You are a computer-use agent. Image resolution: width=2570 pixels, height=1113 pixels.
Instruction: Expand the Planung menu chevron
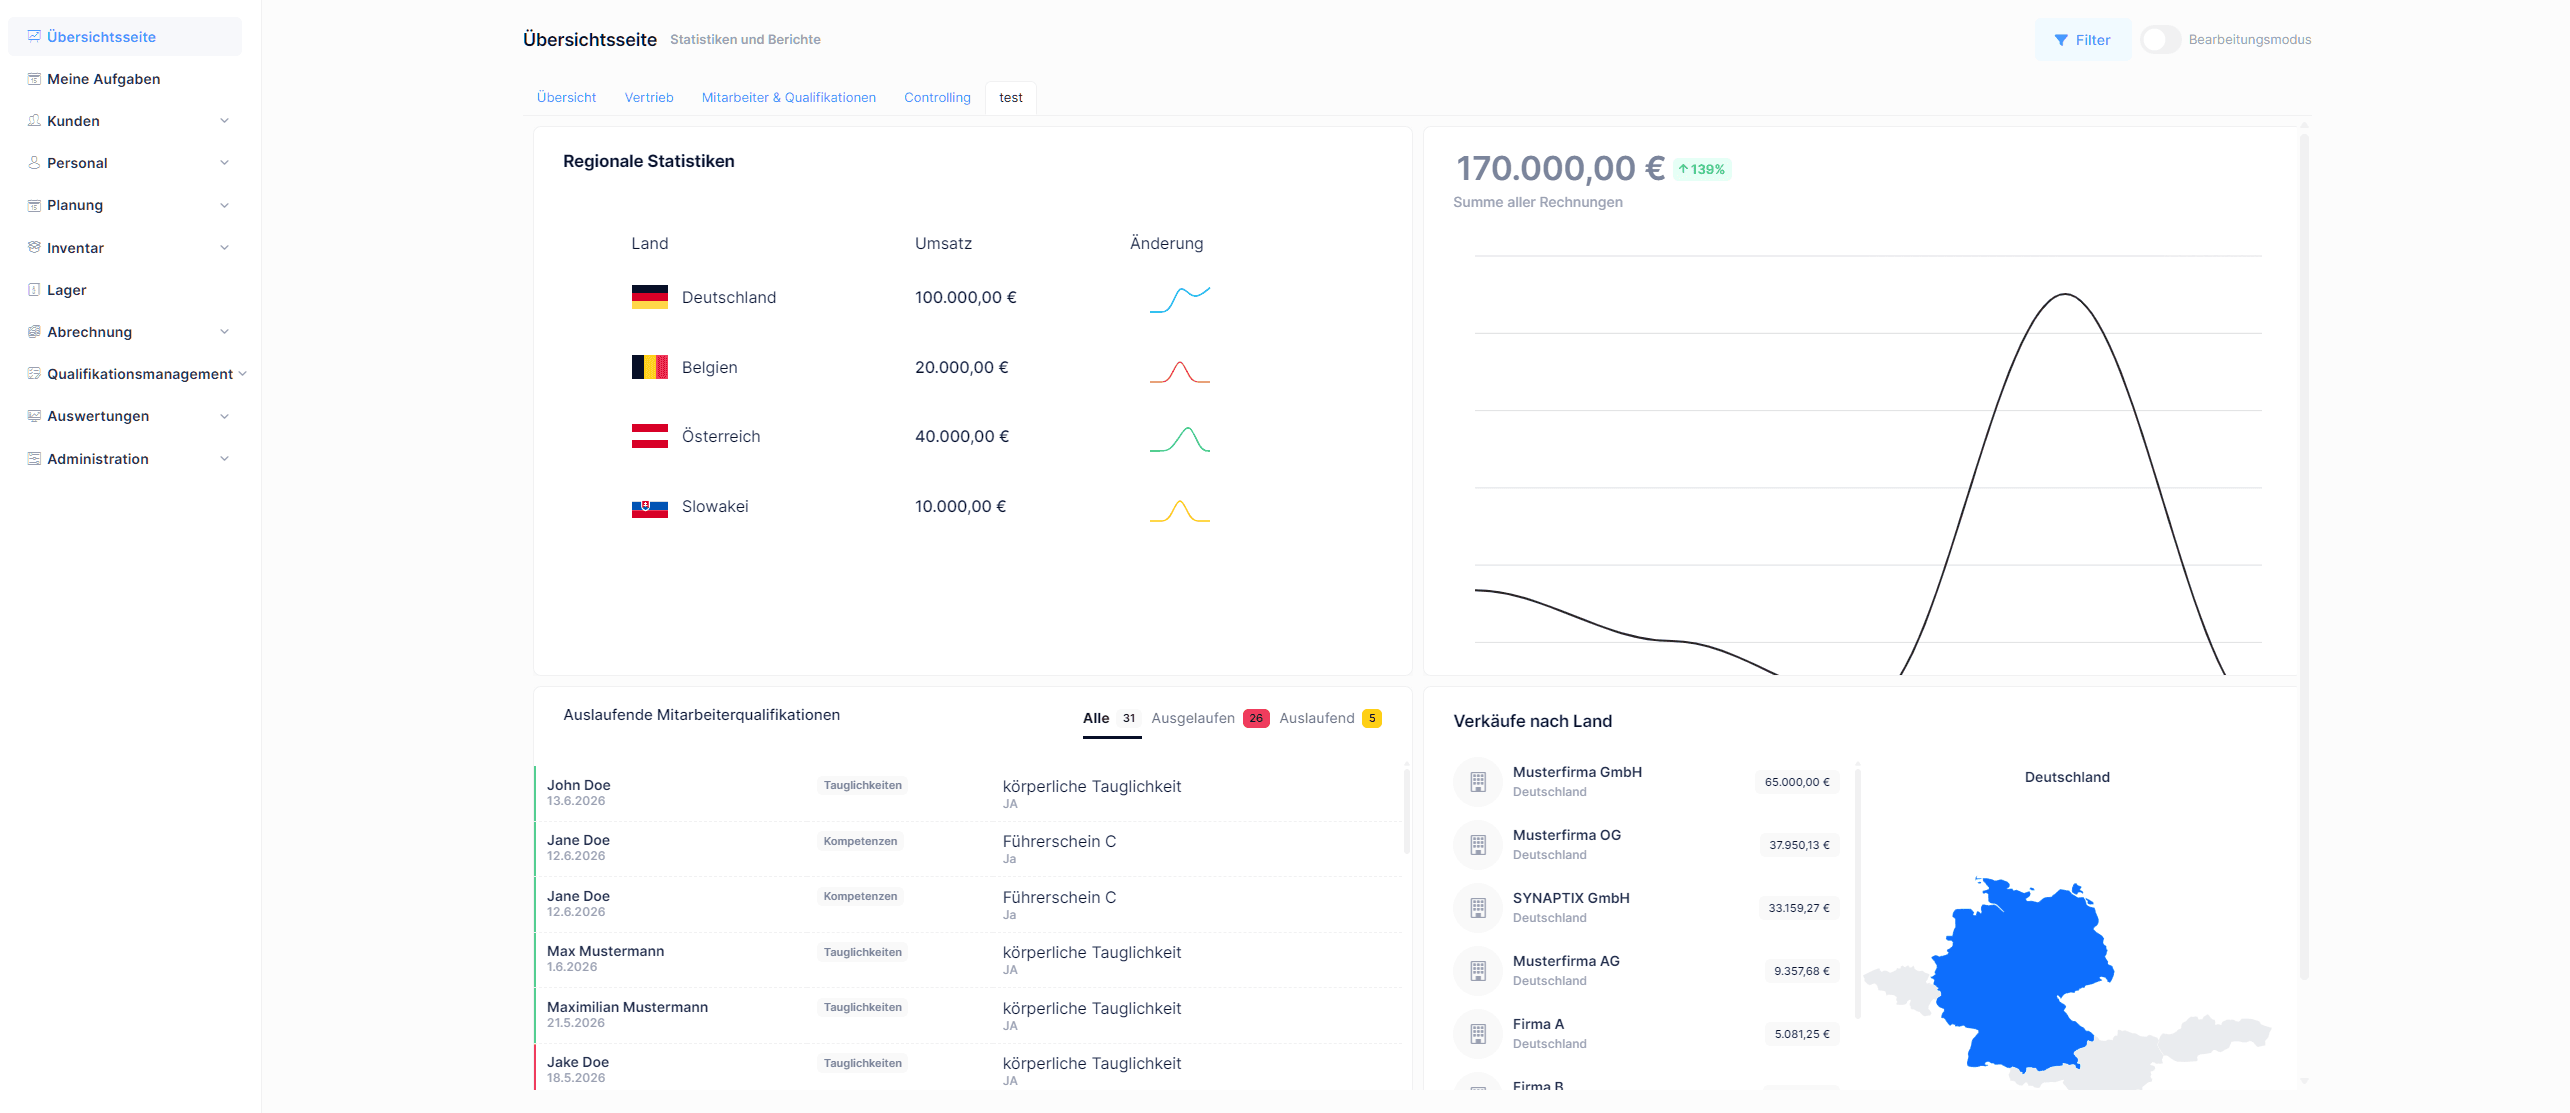click(x=224, y=205)
